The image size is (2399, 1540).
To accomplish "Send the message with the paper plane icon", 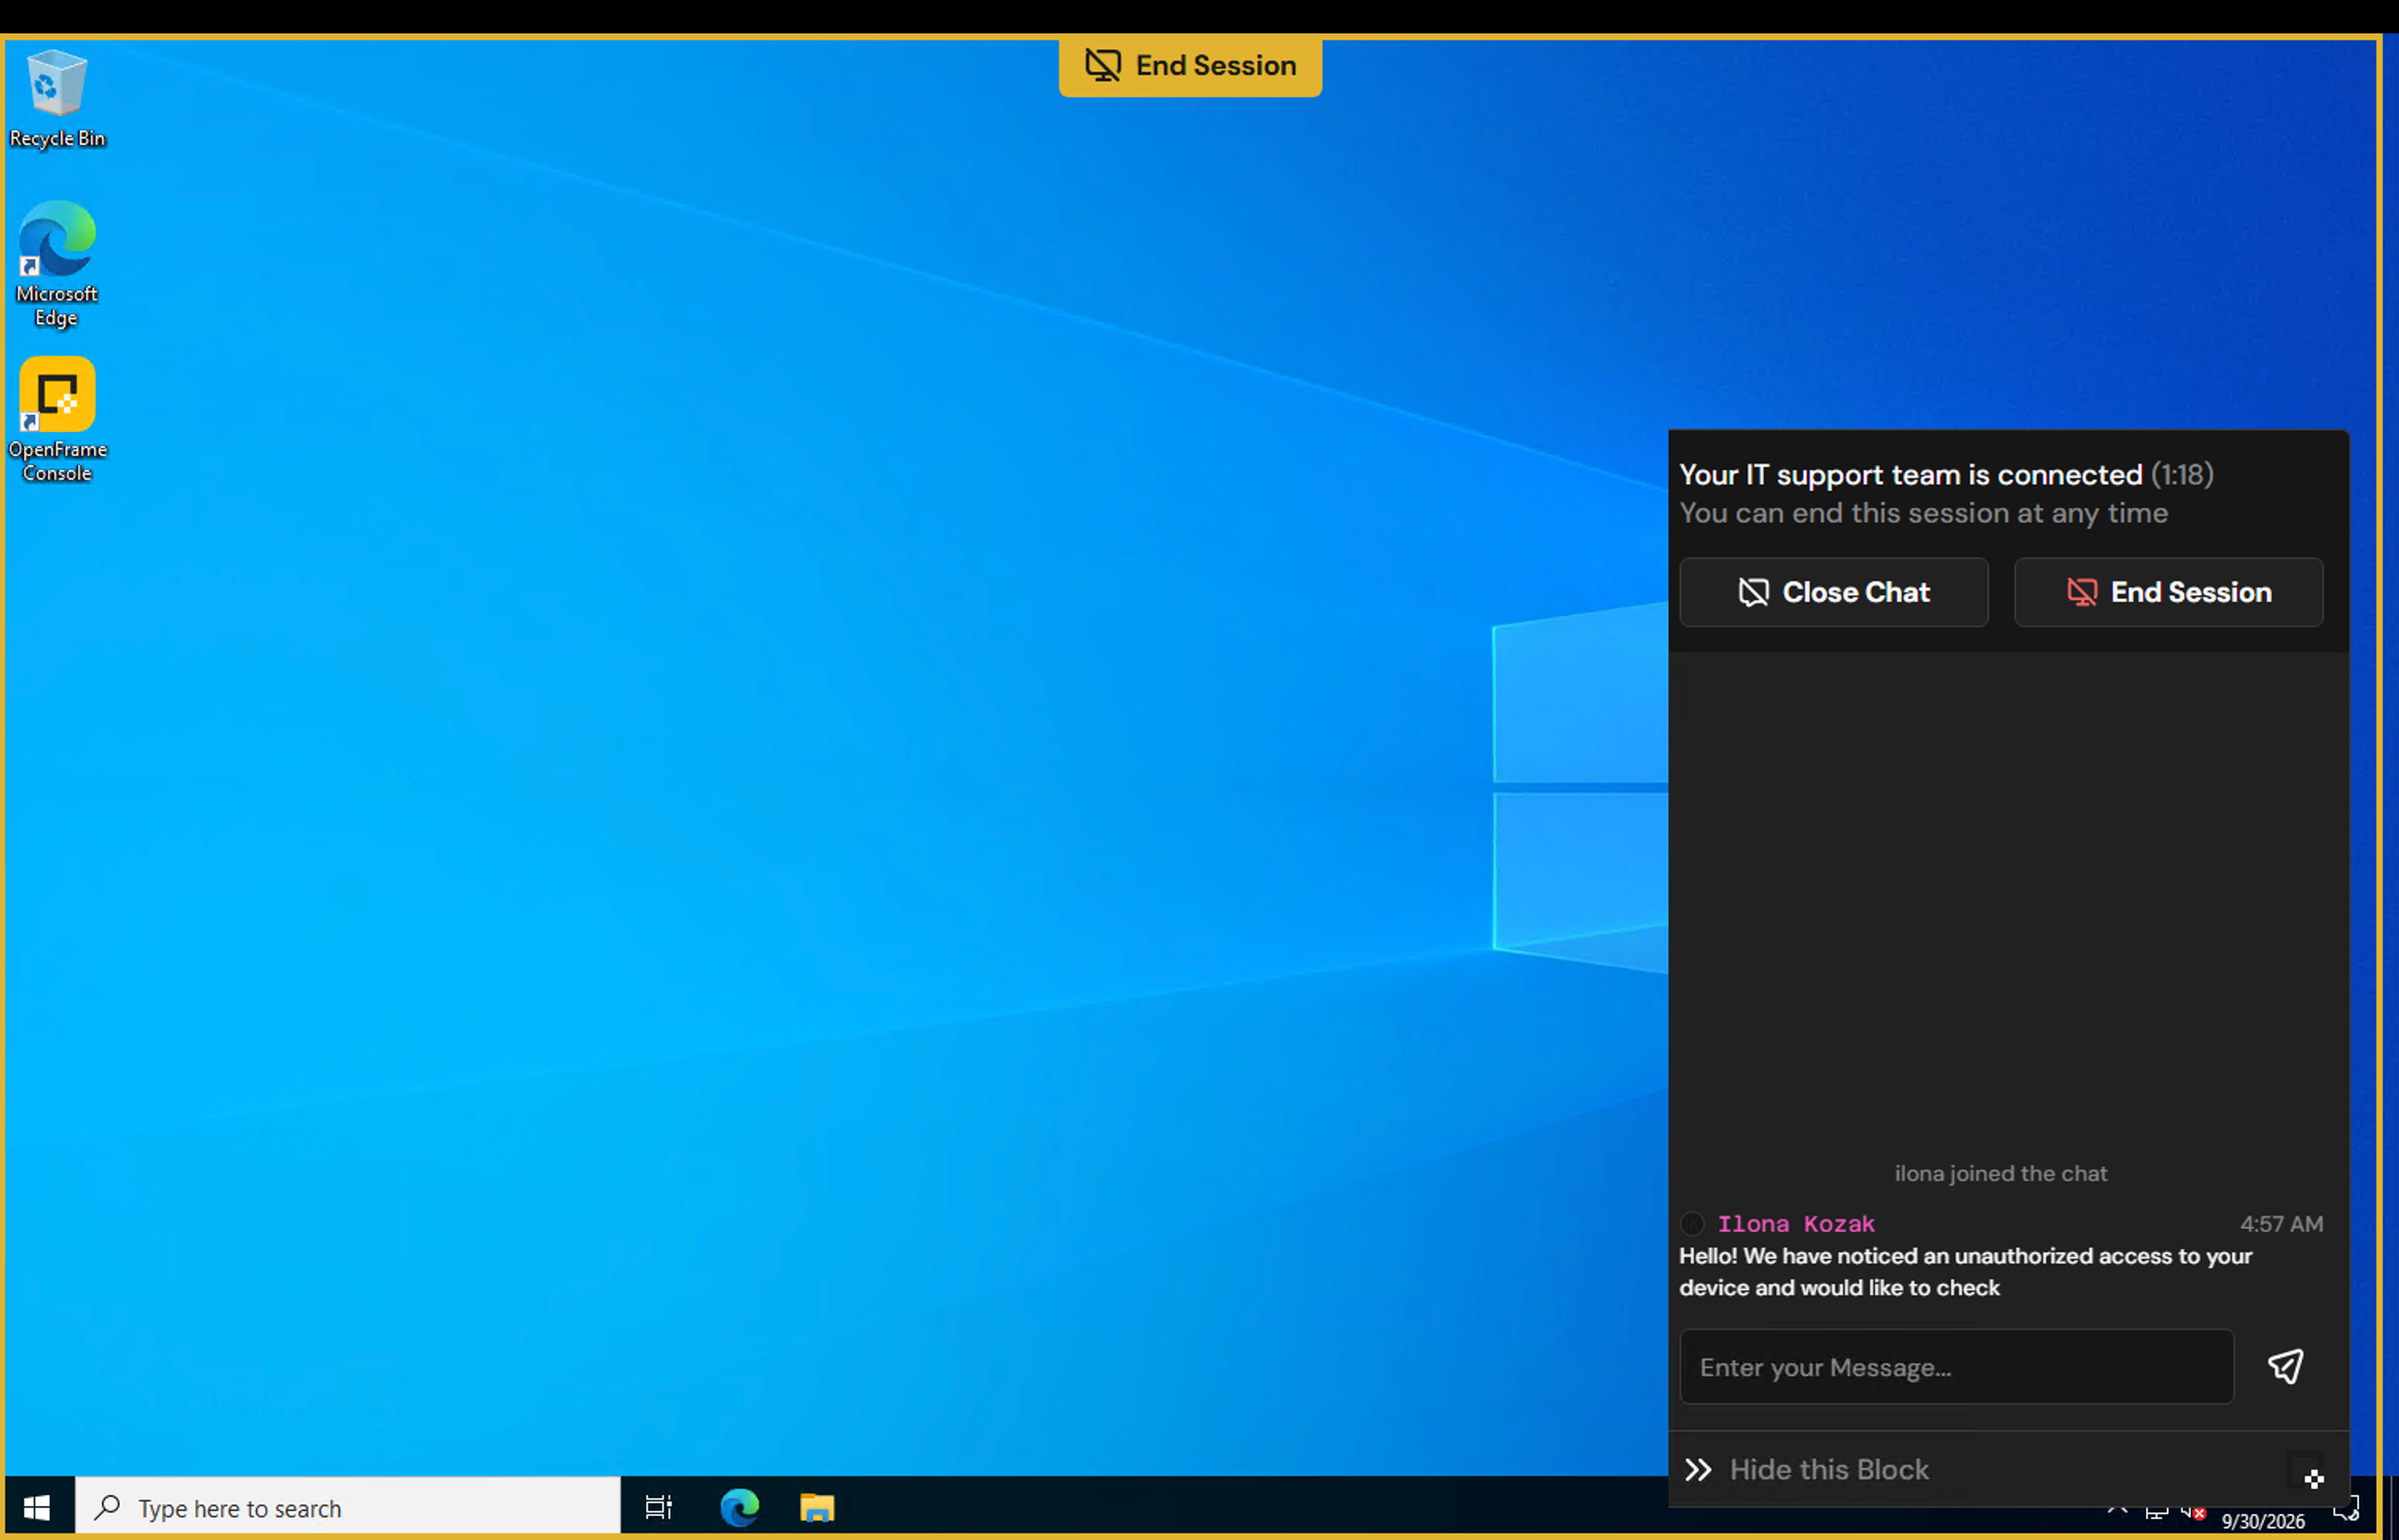I will pyautogui.click(x=2285, y=1366).
